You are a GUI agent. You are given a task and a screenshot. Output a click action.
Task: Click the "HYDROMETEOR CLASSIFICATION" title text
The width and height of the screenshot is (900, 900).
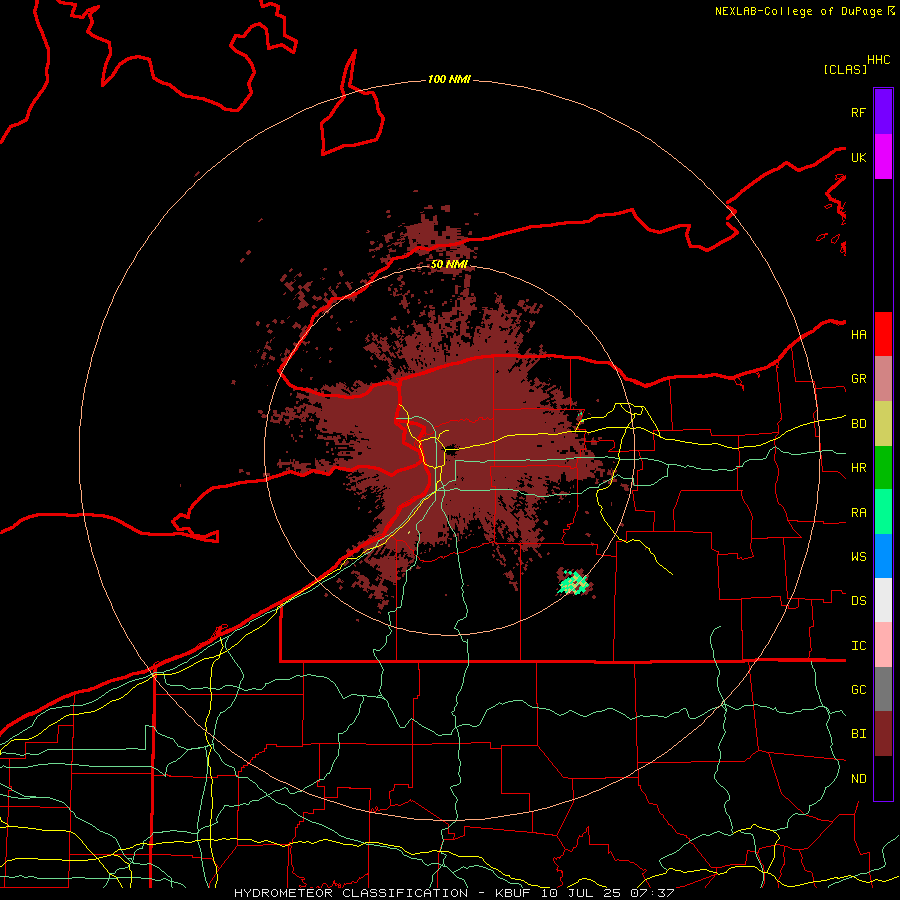point(351,893)
